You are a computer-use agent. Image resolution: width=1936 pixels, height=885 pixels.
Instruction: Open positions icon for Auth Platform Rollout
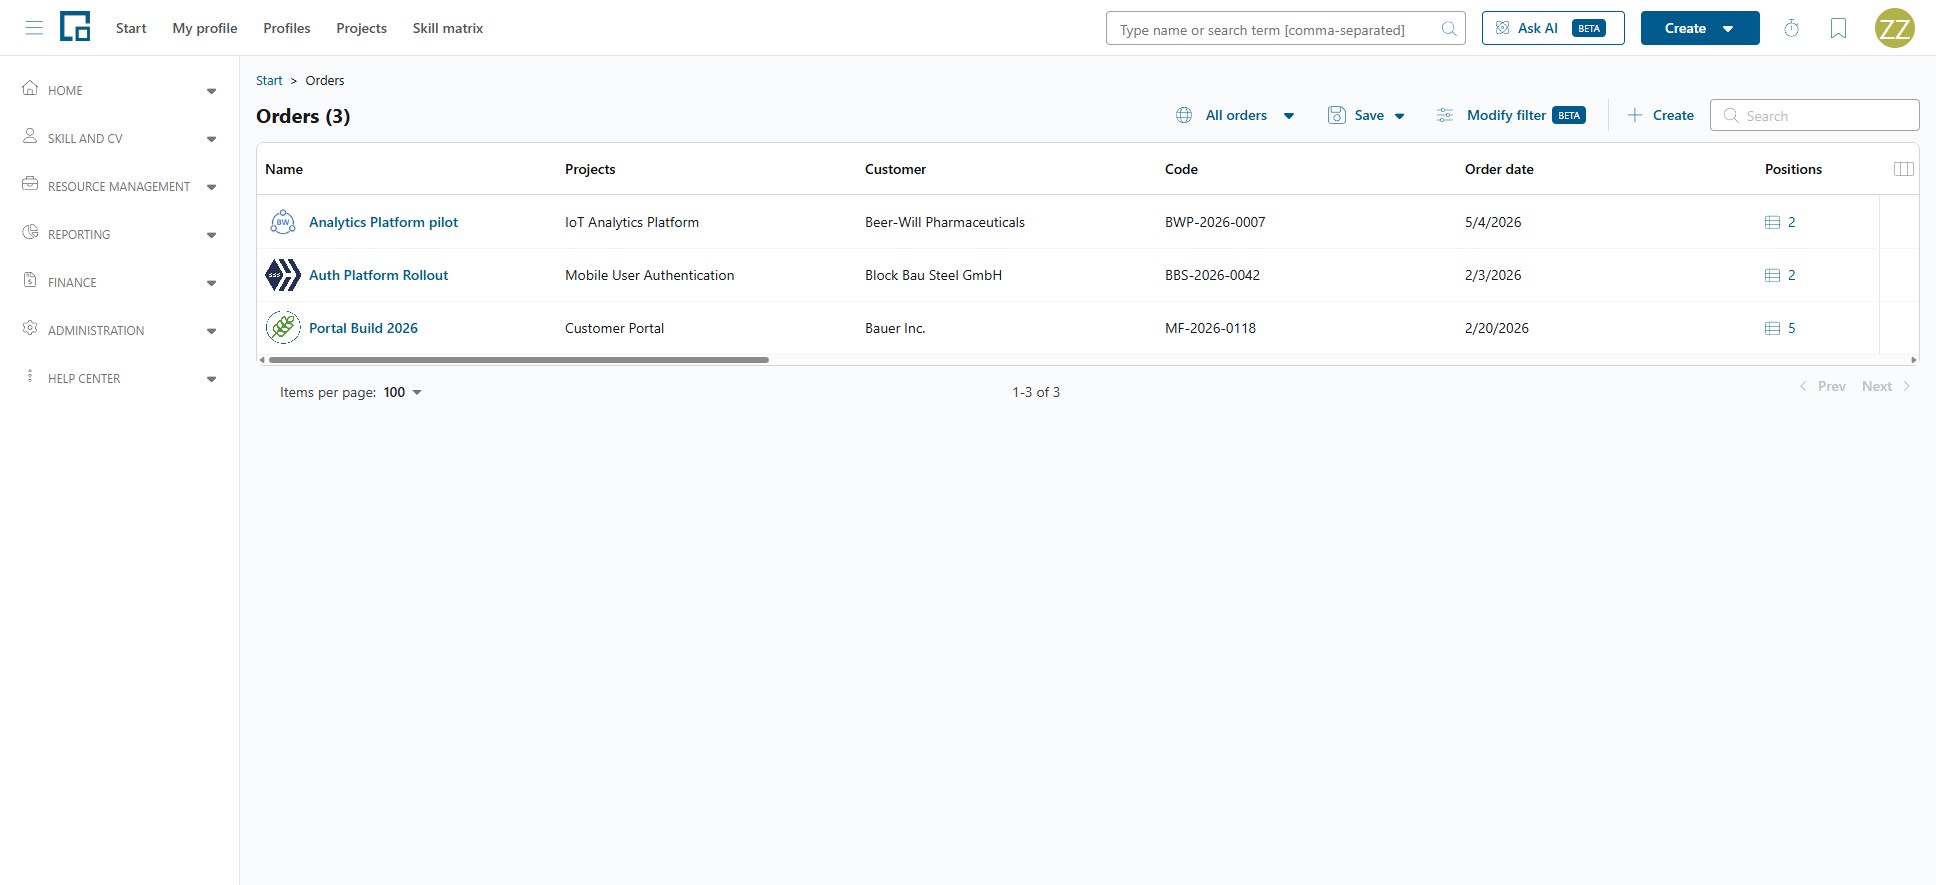1772,275
